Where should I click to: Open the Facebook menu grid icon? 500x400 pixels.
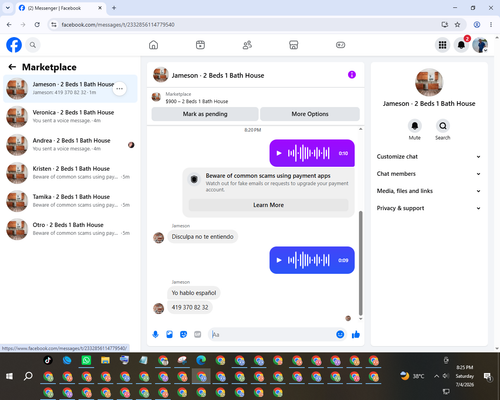[x=442, y=45]
